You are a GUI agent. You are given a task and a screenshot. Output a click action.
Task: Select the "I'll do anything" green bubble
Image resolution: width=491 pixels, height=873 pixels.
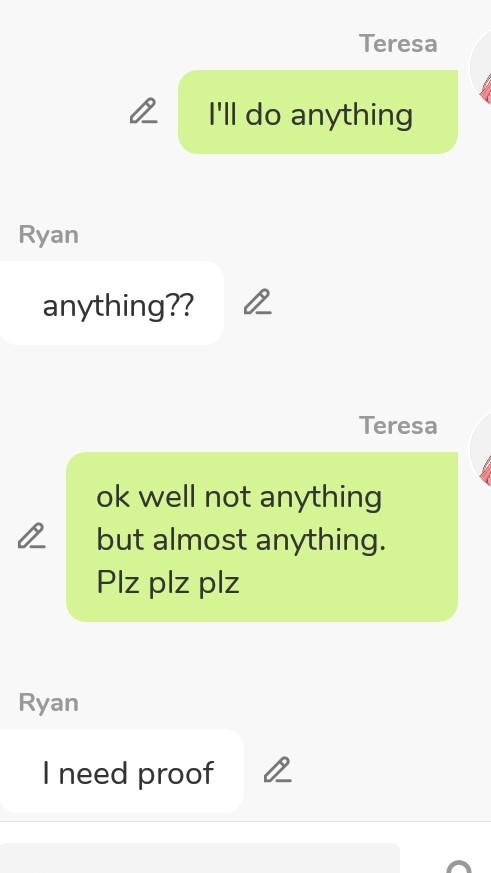[x=318, y=112]
